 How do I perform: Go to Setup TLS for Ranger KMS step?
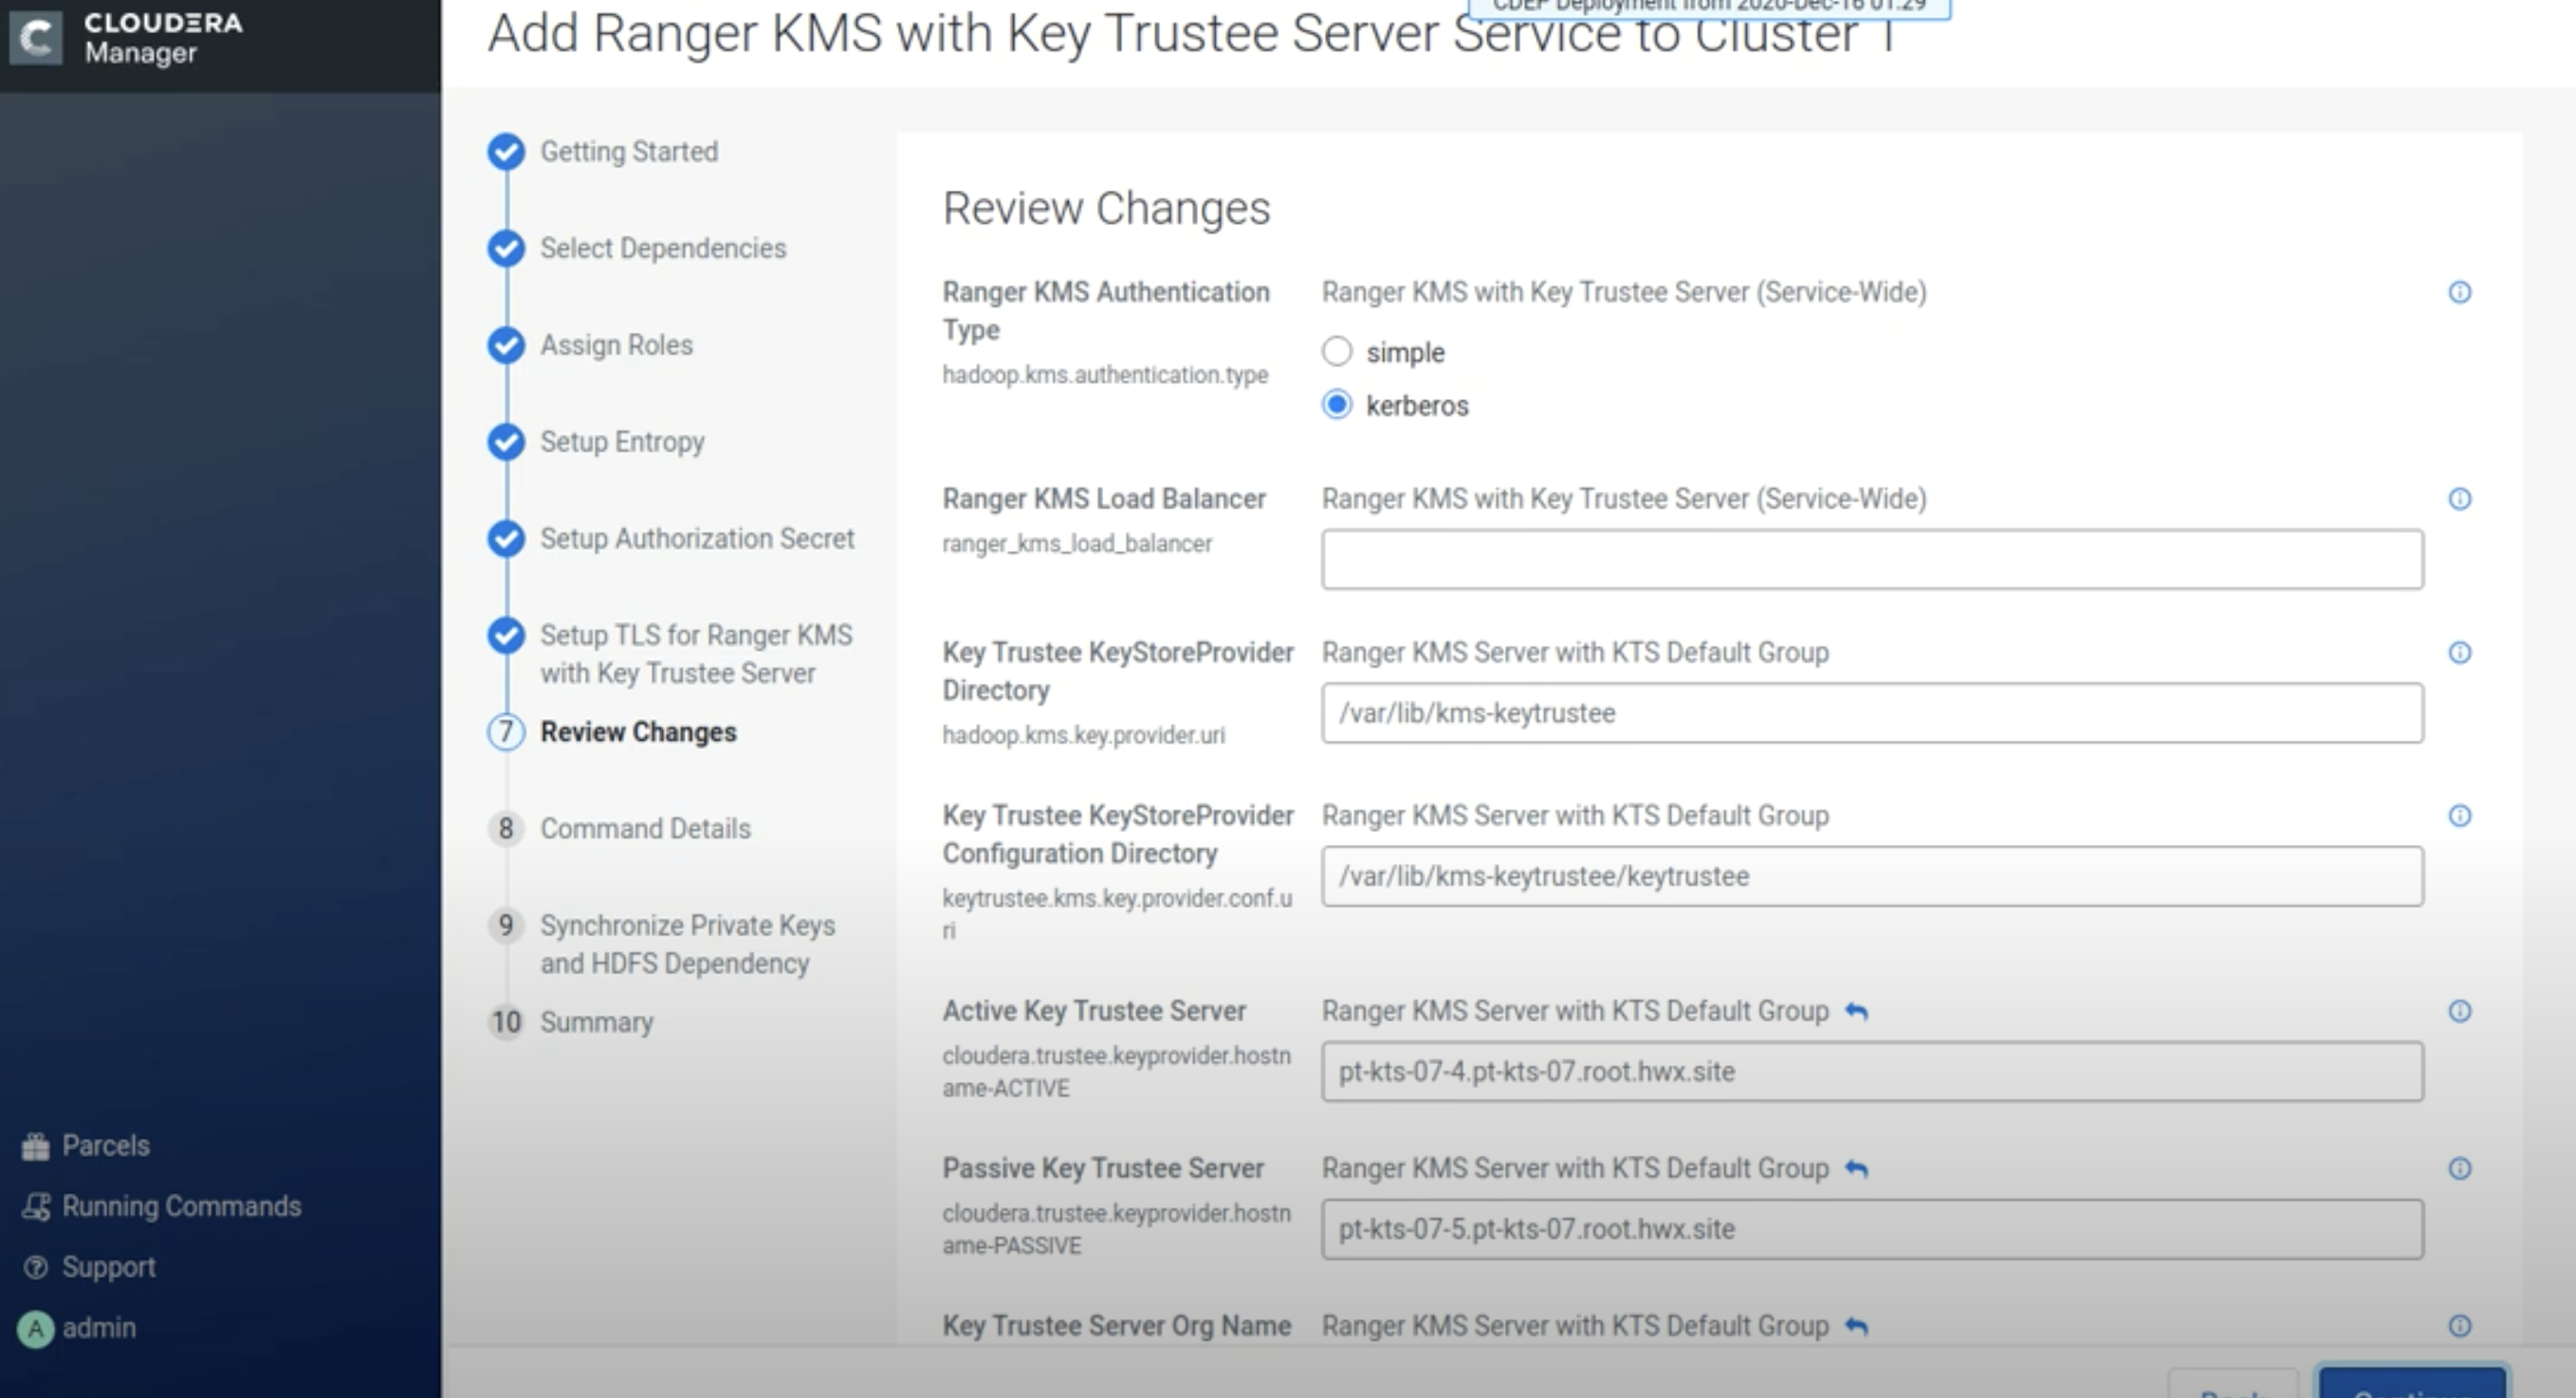(696, 654)
